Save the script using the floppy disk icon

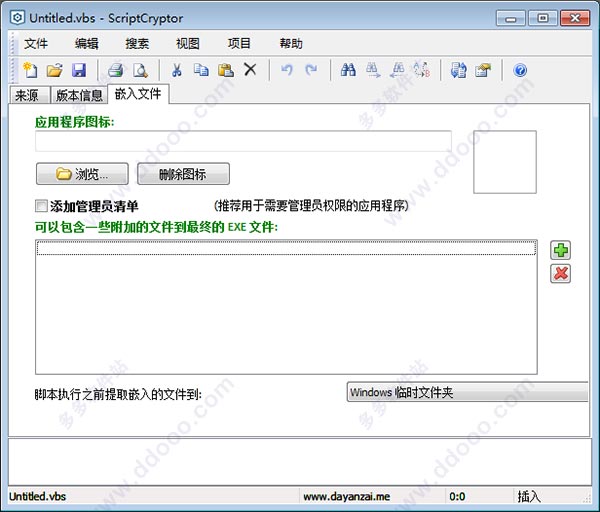tap(79, 70)
